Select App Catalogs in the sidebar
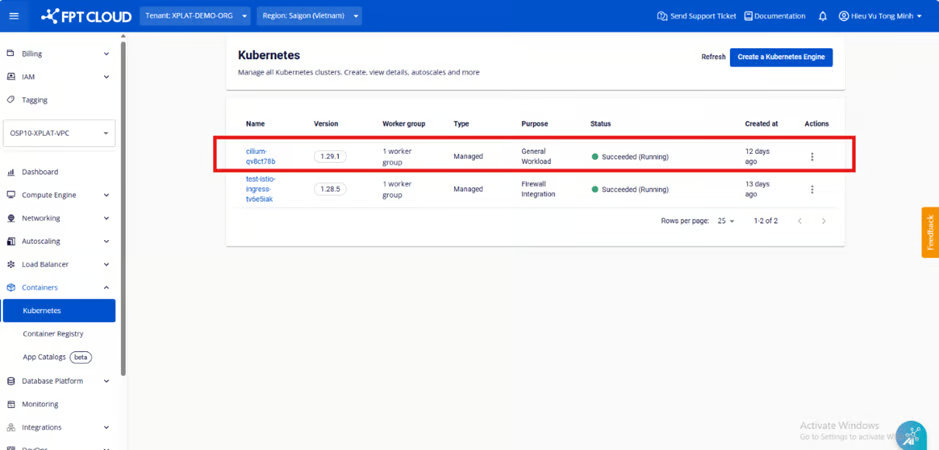 [x=45, y=357]
